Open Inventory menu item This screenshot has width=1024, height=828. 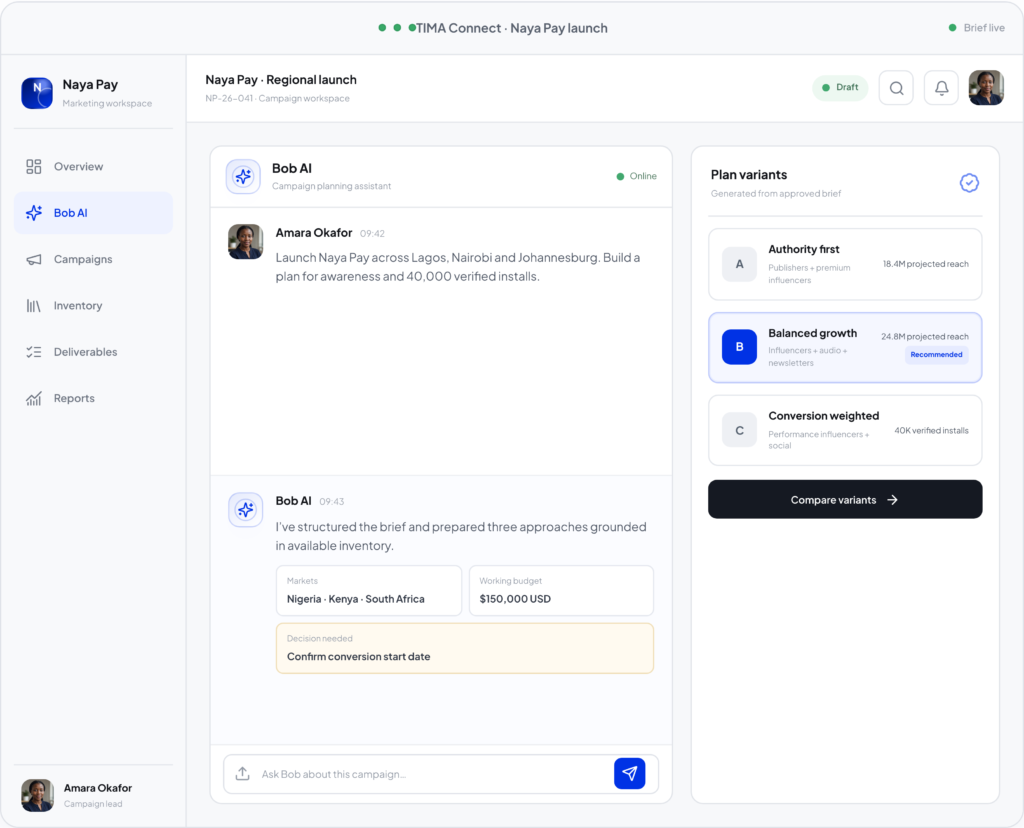[x=93, y=306]
